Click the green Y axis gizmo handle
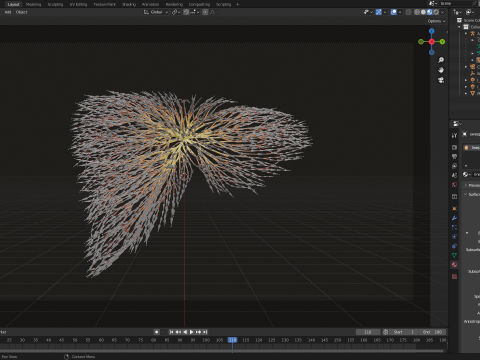Viewport: 480px width, 360px height. click(x=442, y=42)
